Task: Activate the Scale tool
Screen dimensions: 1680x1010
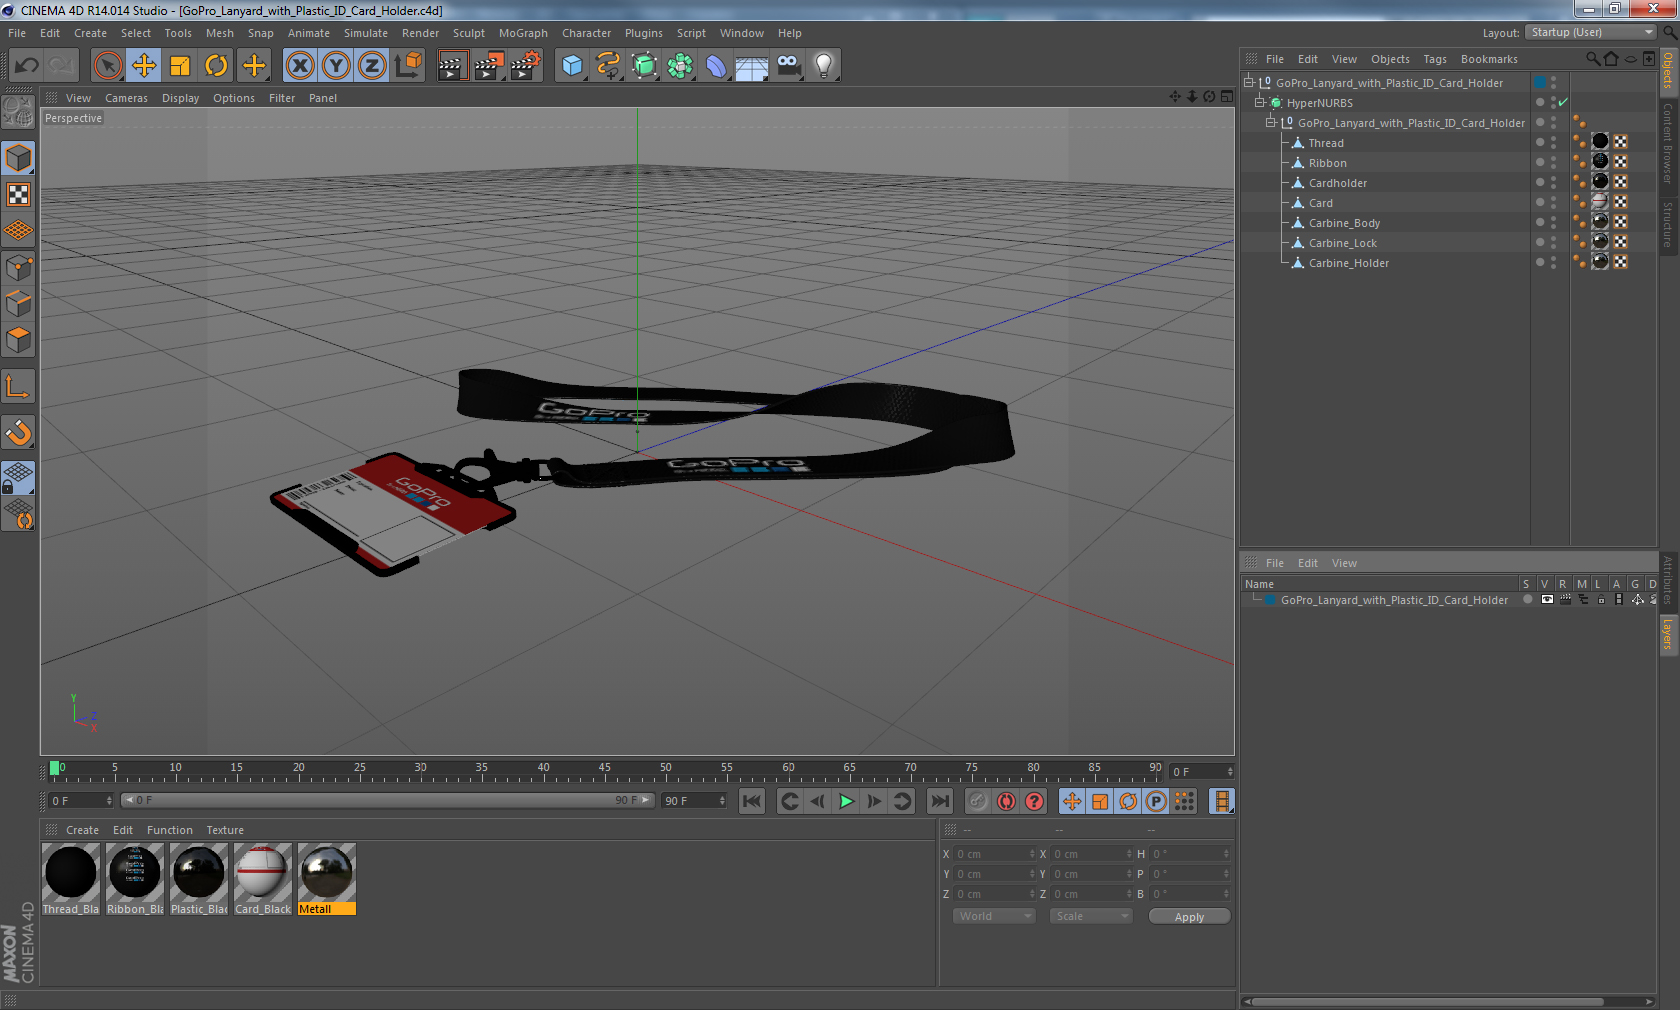Action: click(x=180, y=66)
